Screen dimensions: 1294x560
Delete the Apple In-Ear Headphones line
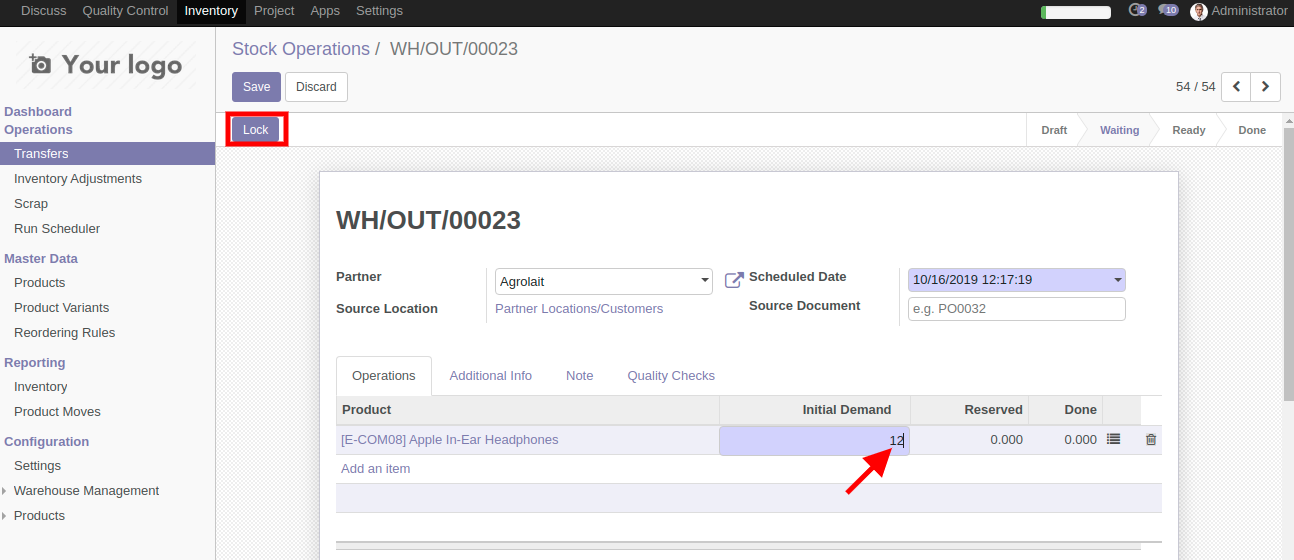tap(1151, 439)
